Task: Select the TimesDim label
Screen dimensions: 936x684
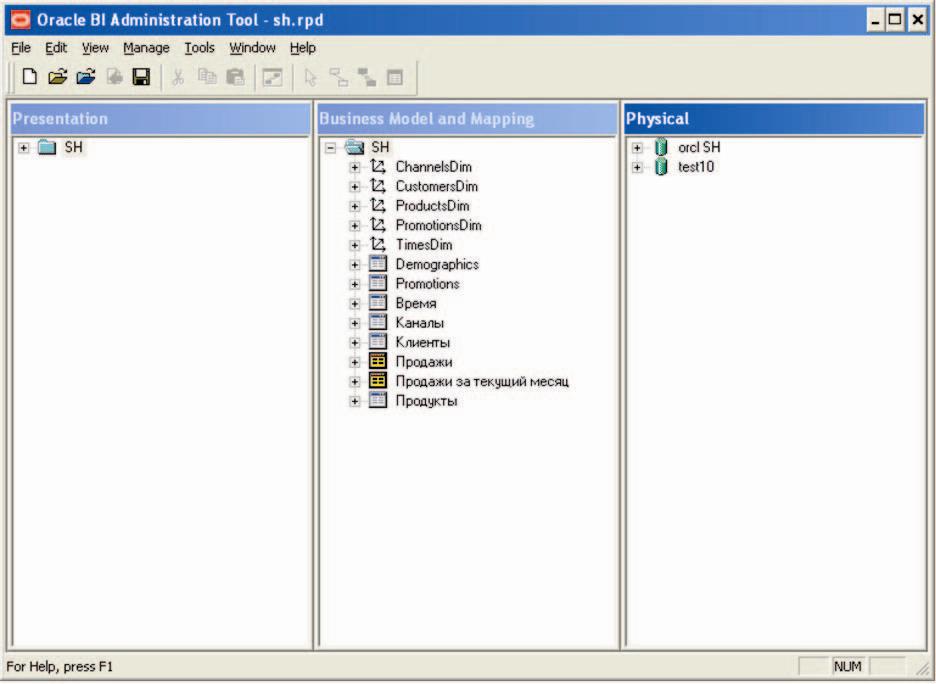Action: pos(424,245)
